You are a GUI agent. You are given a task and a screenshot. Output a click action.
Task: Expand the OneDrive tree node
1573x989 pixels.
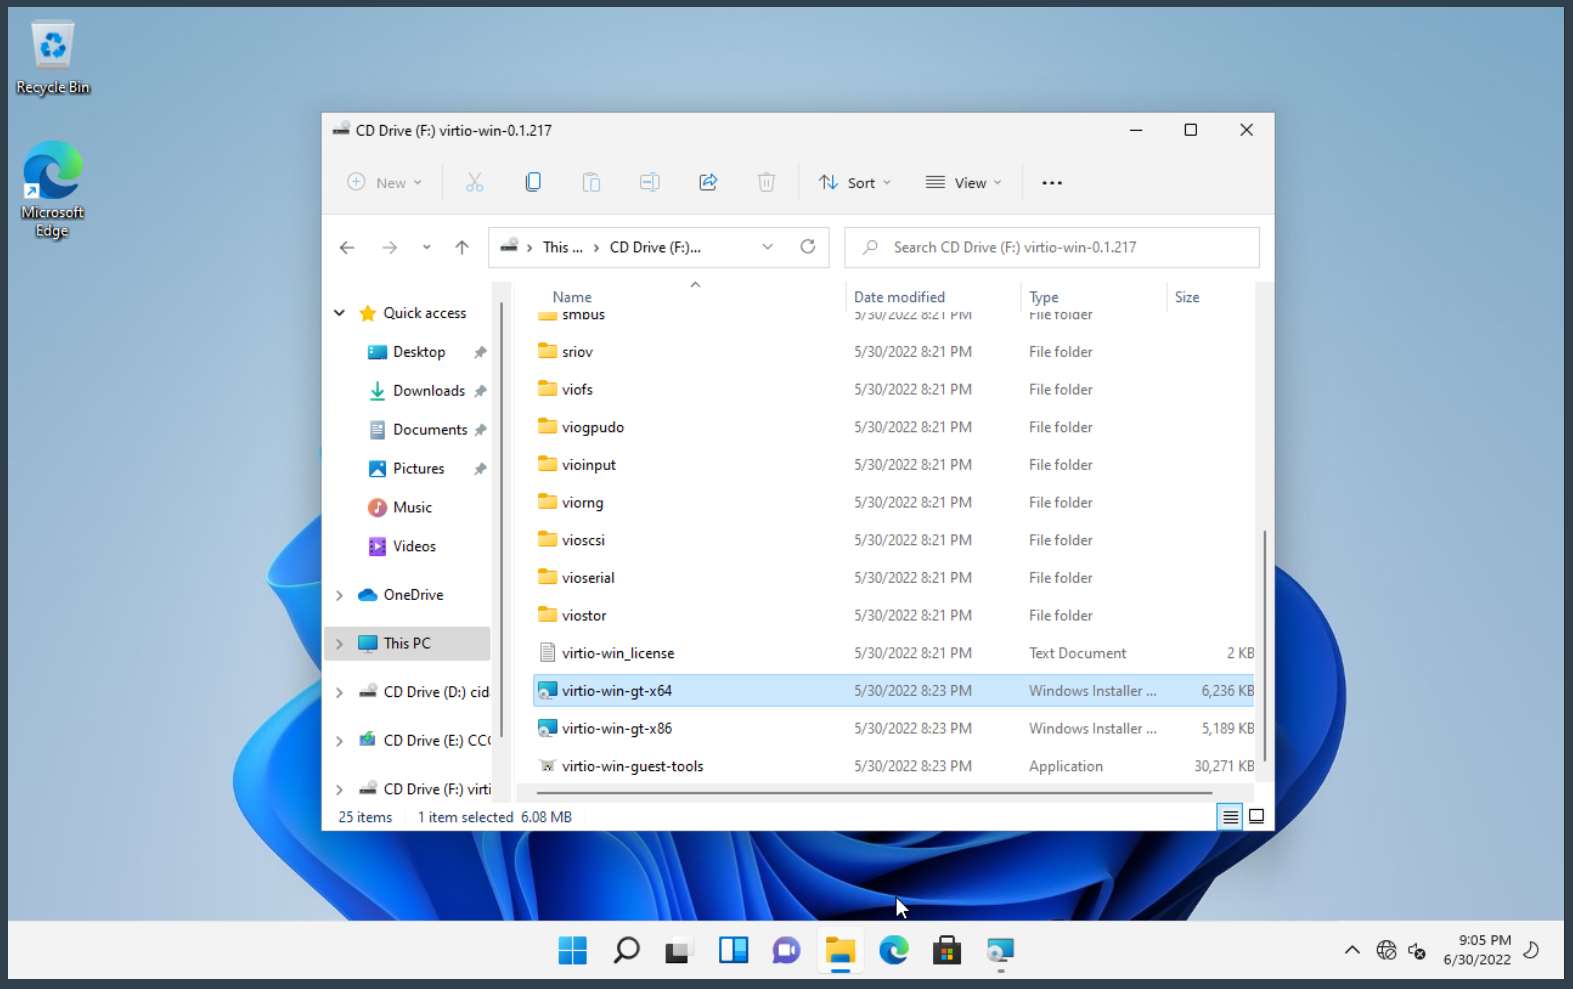(x=340, y=595)
